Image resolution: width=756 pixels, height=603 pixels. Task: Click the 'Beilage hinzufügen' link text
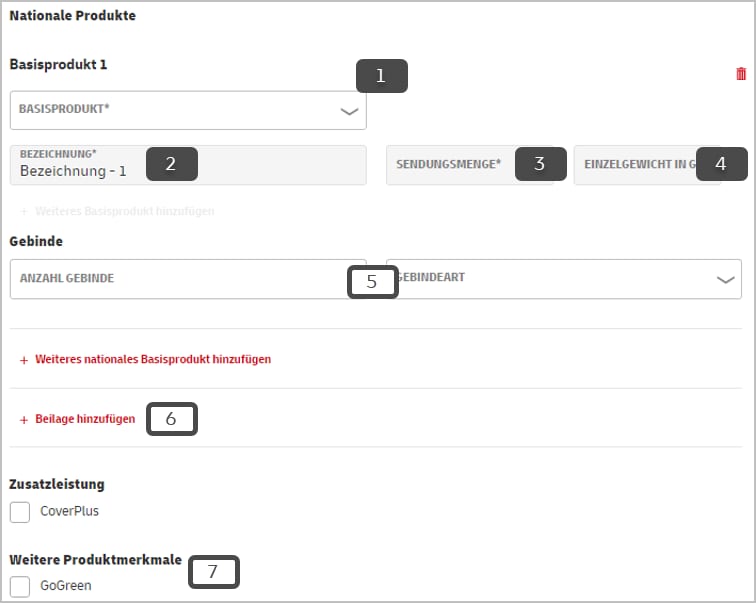pos(85,420)
